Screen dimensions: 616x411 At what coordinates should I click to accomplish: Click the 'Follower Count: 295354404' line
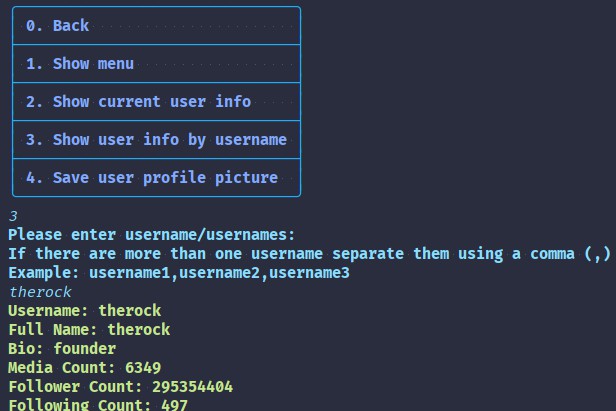pos(121,386)
